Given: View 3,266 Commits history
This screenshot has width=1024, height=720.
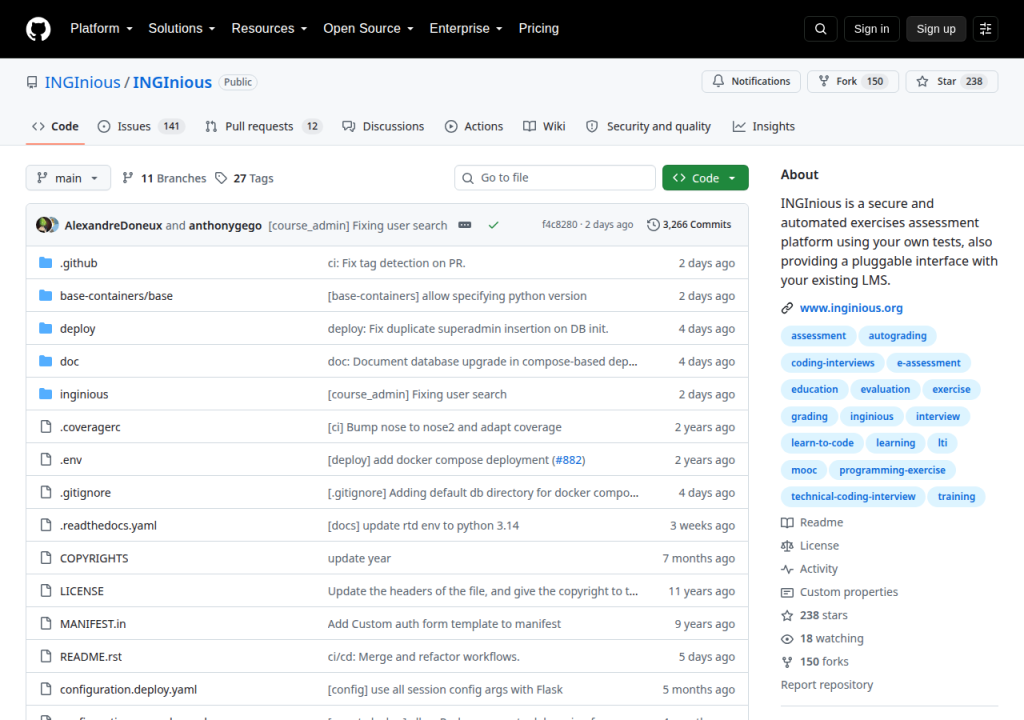Looking at the screenshot, I should pyautogui.click(x=689, y=225).
